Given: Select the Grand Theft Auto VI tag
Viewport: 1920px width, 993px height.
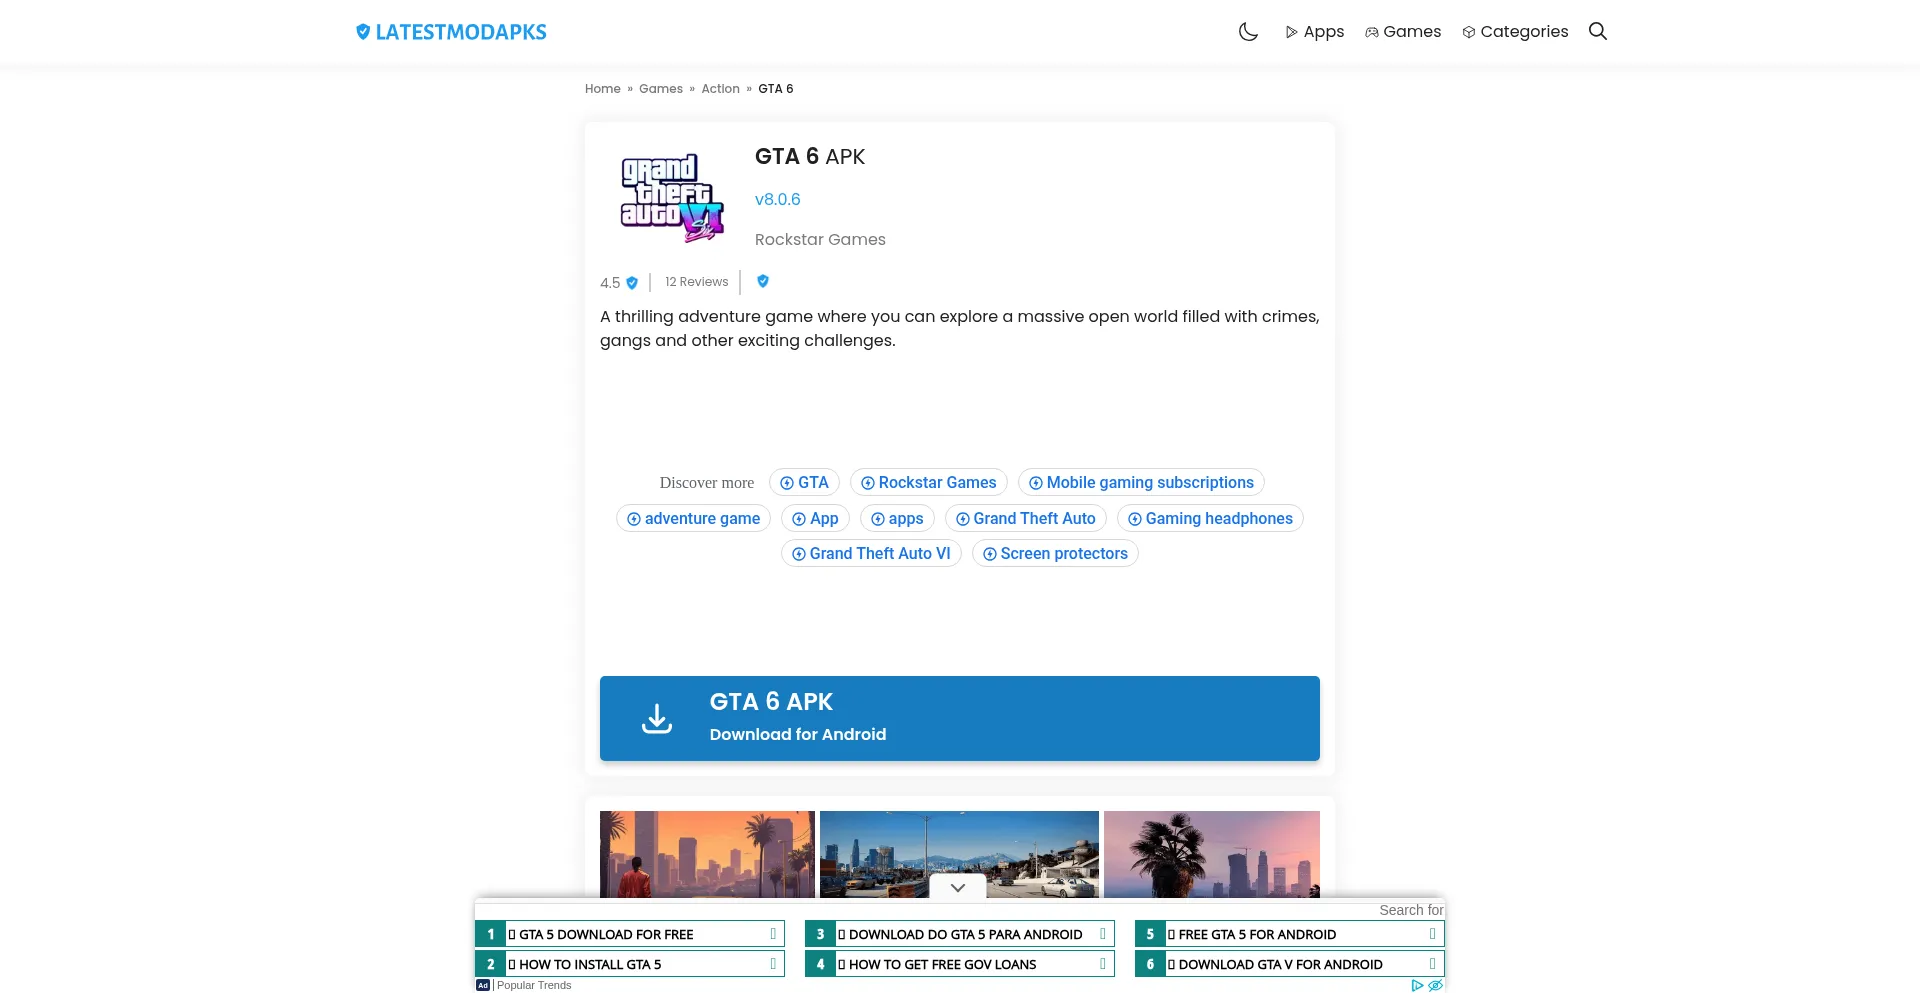Looking at the screenshot, I should pyautogui.click(x=871, y=554).
